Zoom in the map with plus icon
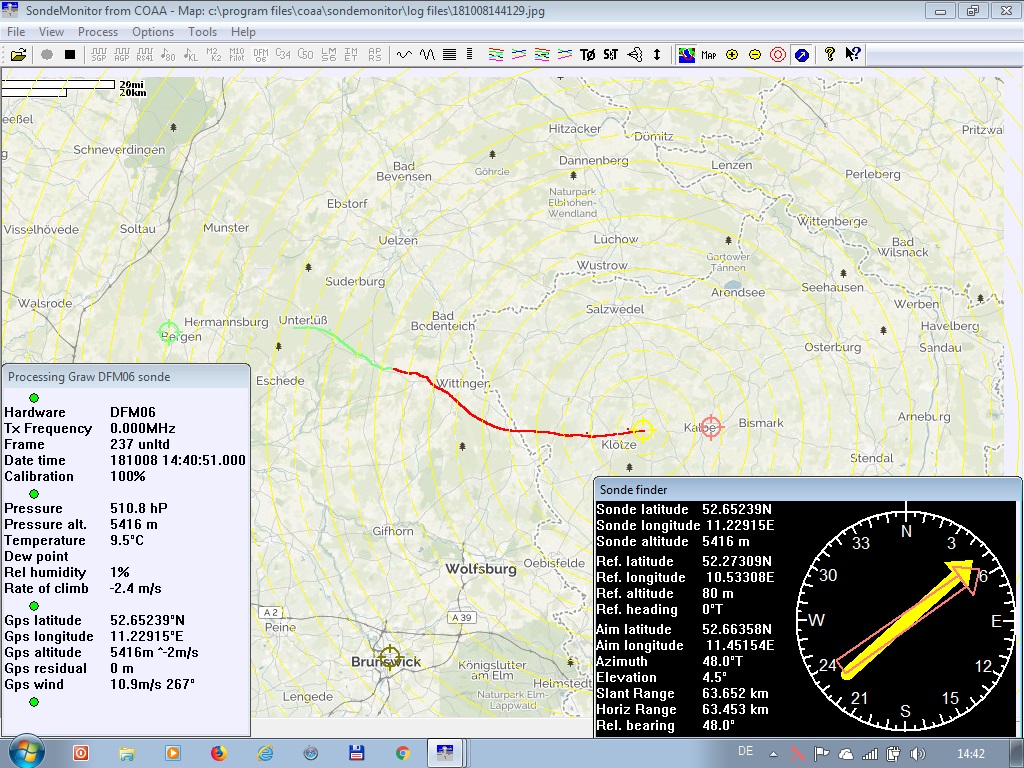This screenshot has width=1024, height=768. tap(732, 55)
